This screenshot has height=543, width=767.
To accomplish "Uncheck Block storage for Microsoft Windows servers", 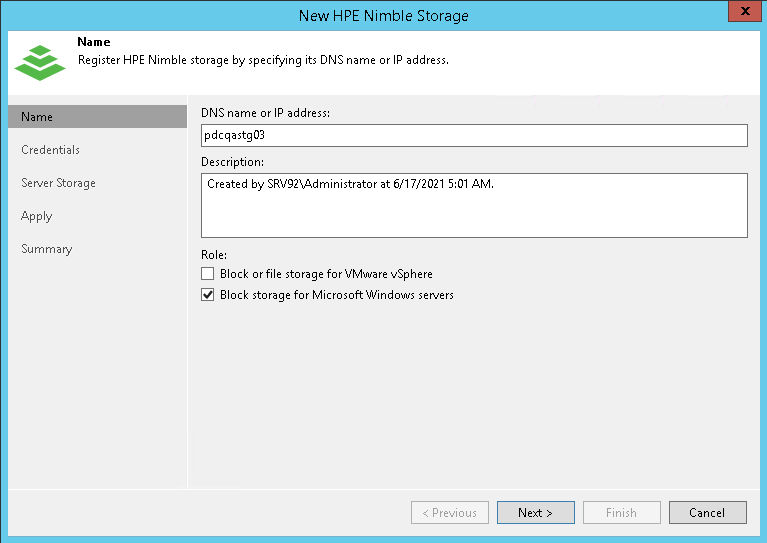I will click(x=208, y=295).
